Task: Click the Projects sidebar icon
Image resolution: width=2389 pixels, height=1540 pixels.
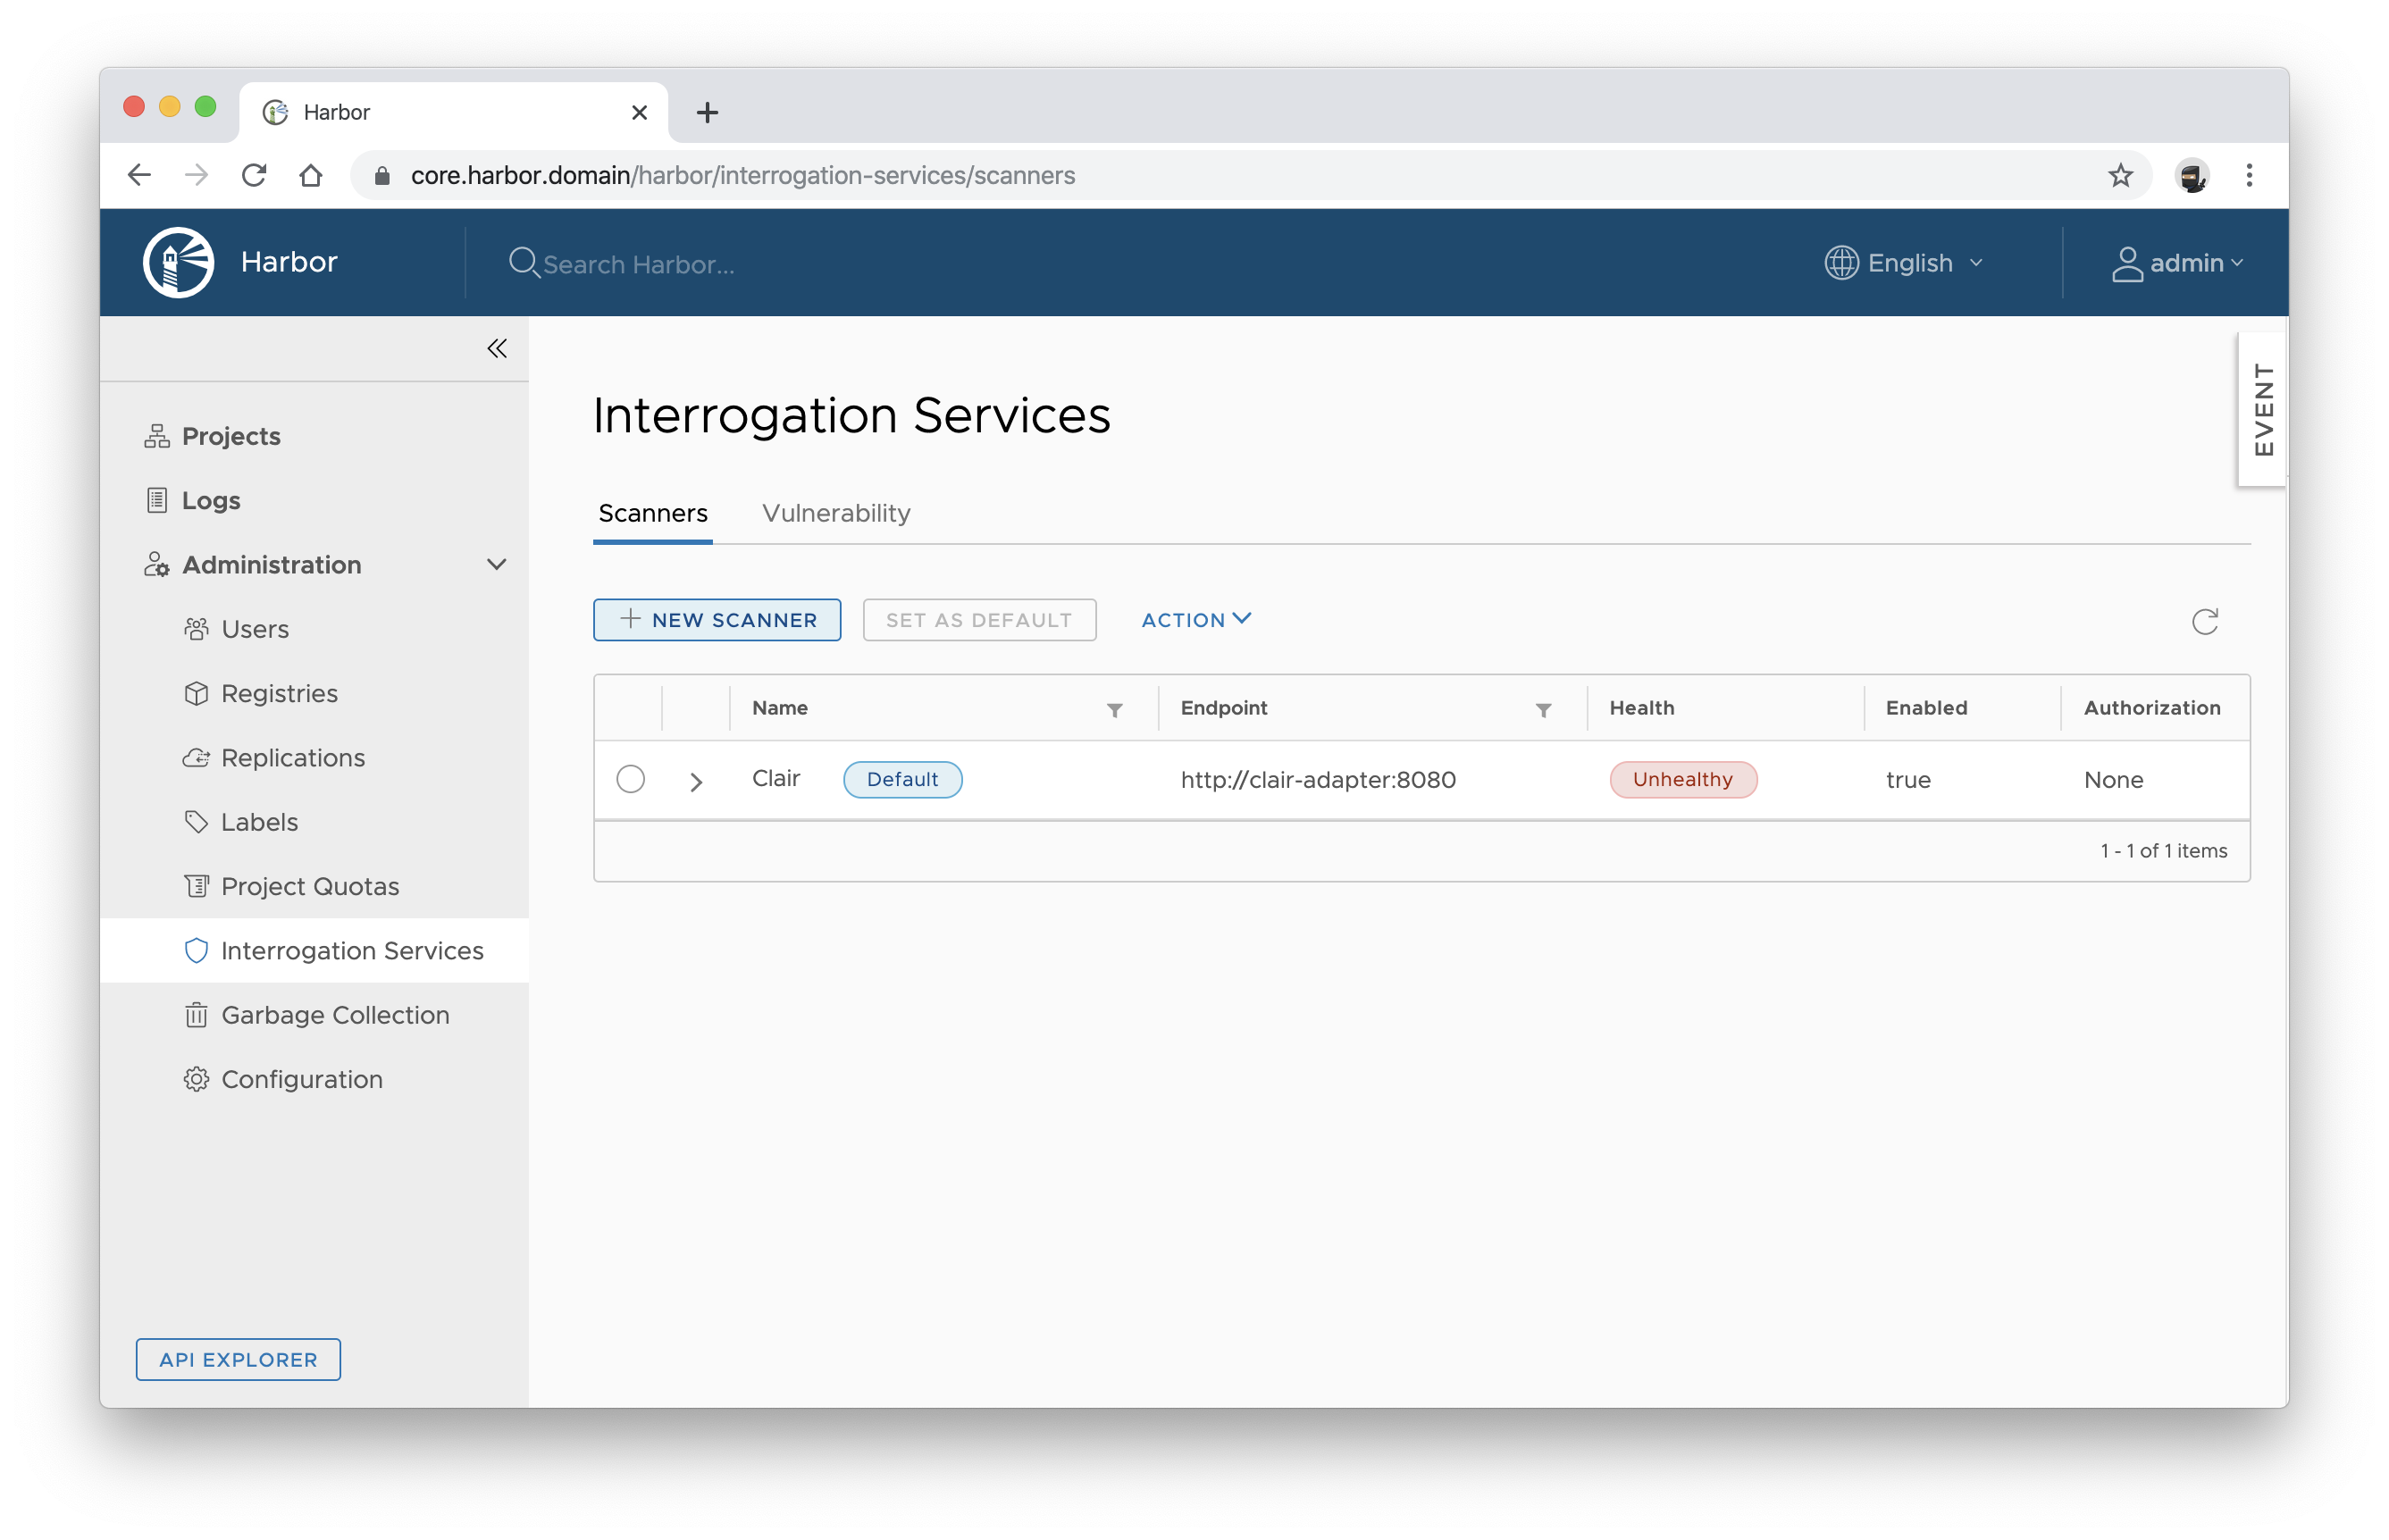Action: [x=156, y=435]
